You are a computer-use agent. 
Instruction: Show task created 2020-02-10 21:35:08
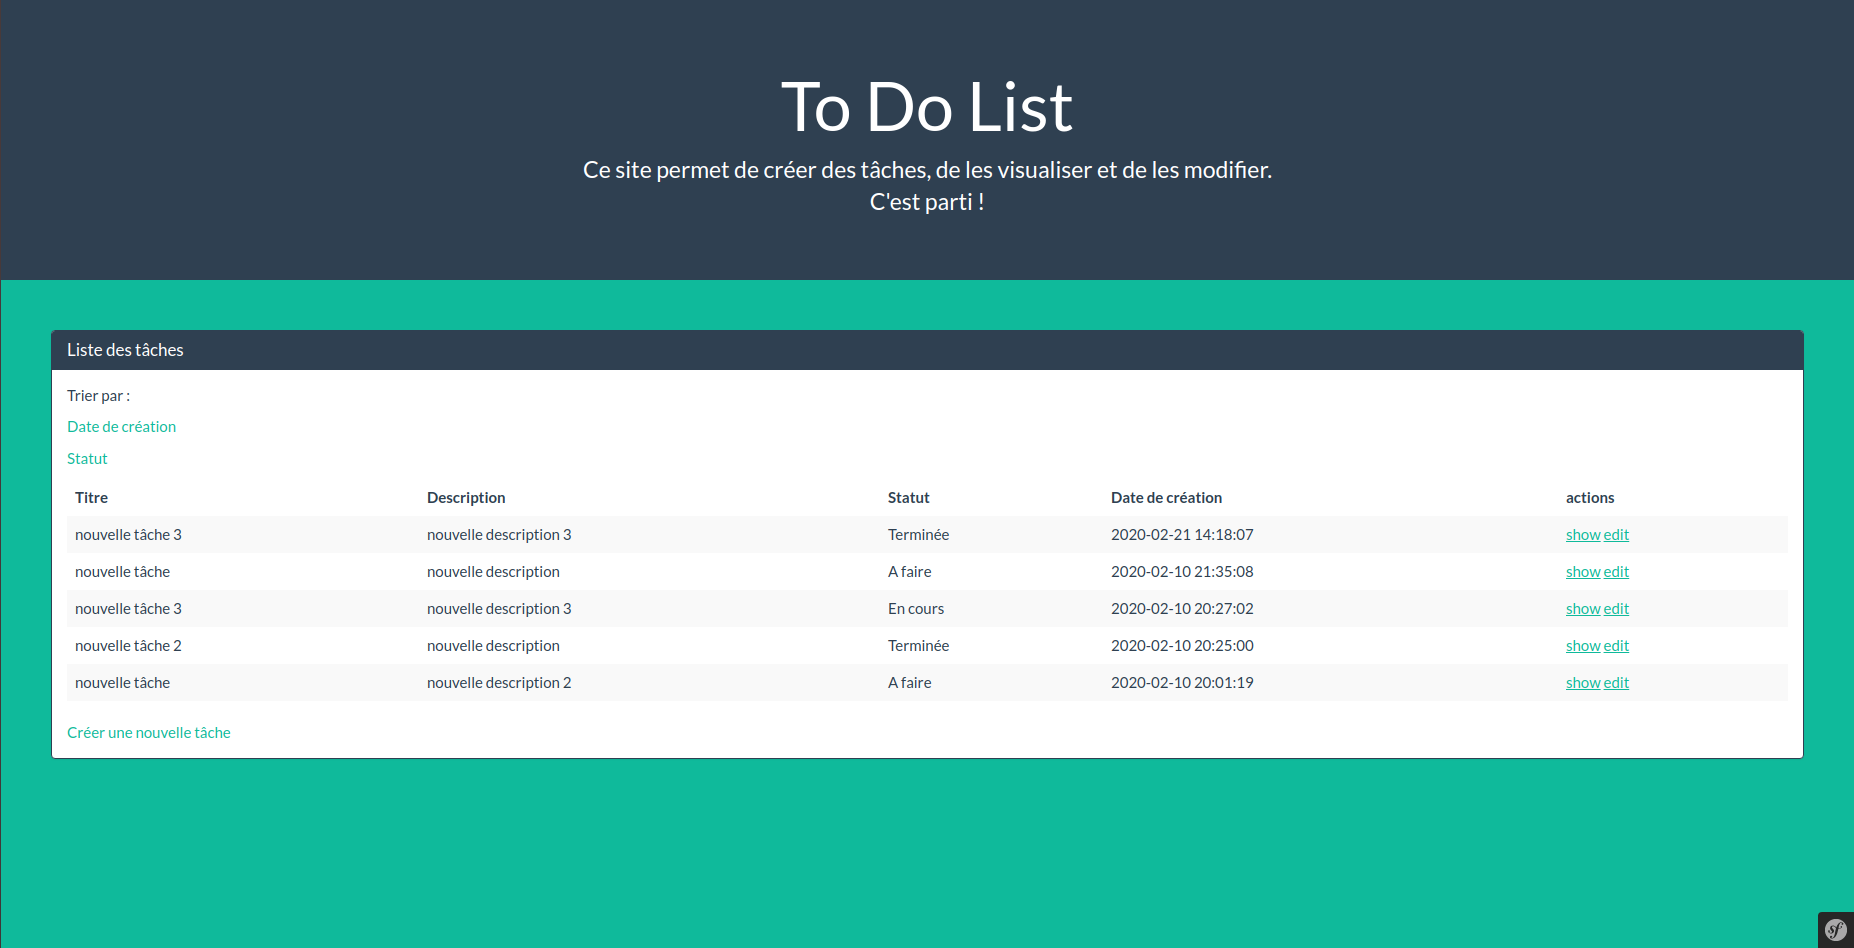click(x=1583, y=572)
